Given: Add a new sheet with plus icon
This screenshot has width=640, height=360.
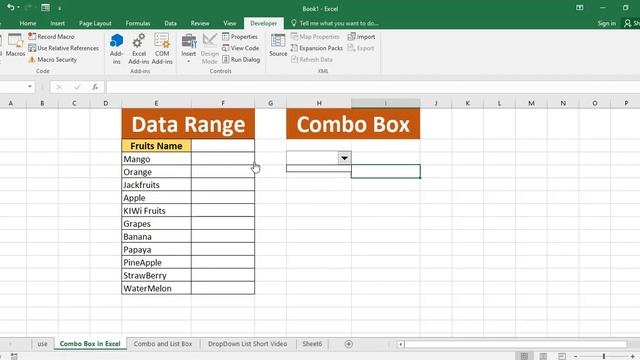Looking at the screenshot, I should pyautogui.click(x=349, y=344).
